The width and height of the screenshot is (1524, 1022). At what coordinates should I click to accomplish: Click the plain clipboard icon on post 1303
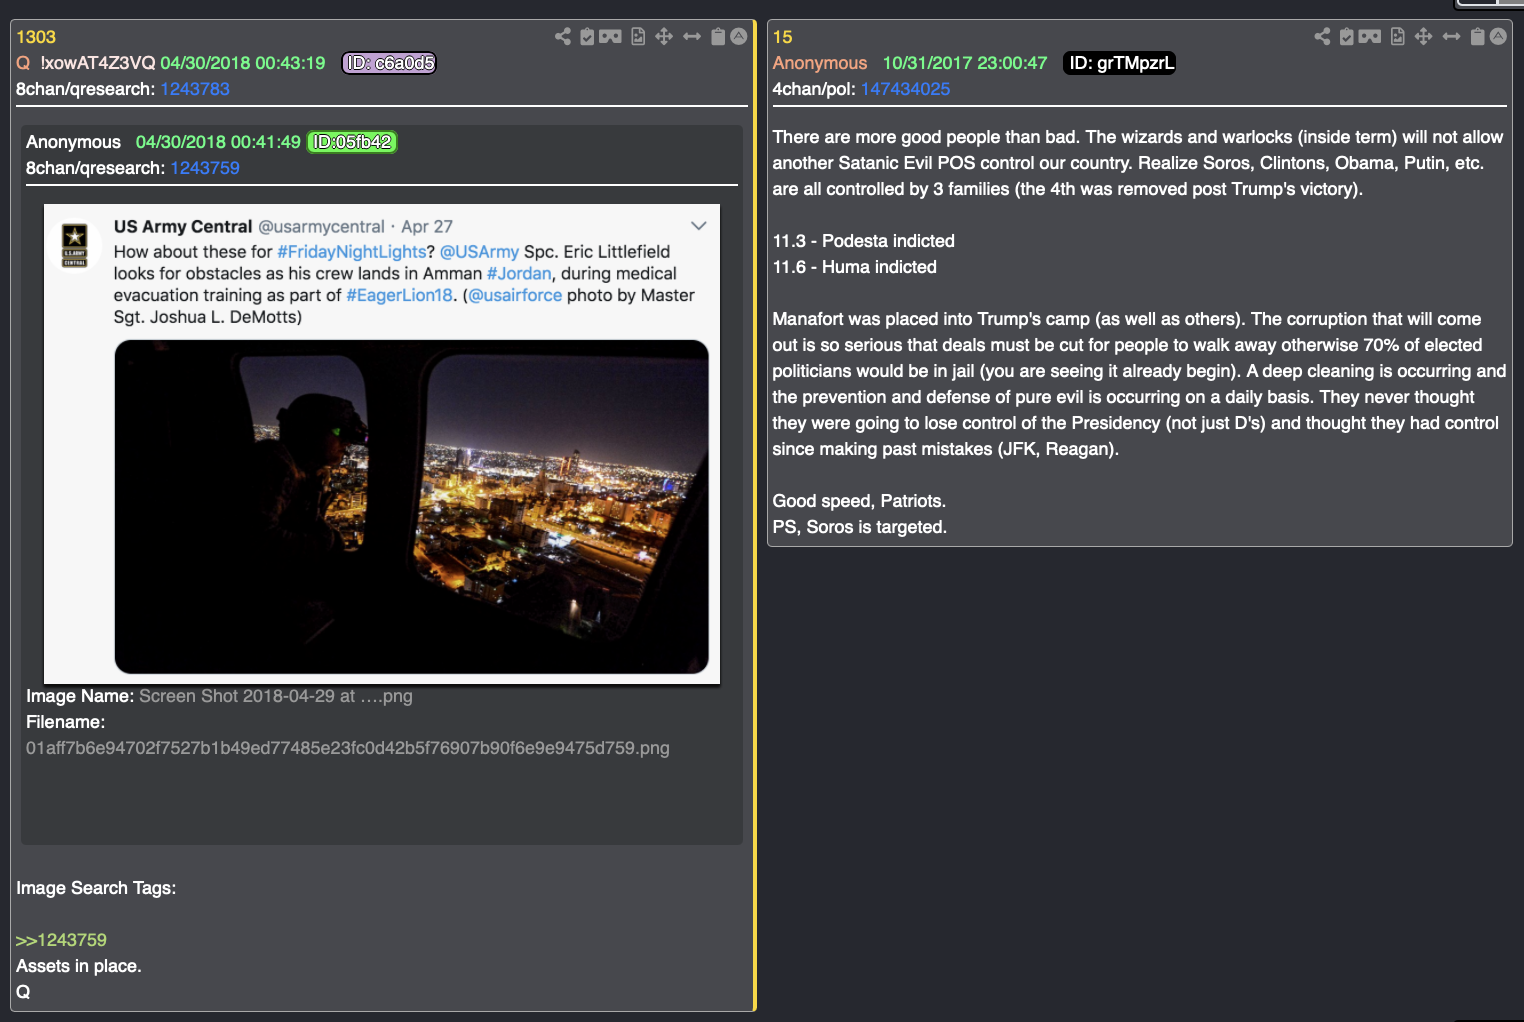point(718,37)
